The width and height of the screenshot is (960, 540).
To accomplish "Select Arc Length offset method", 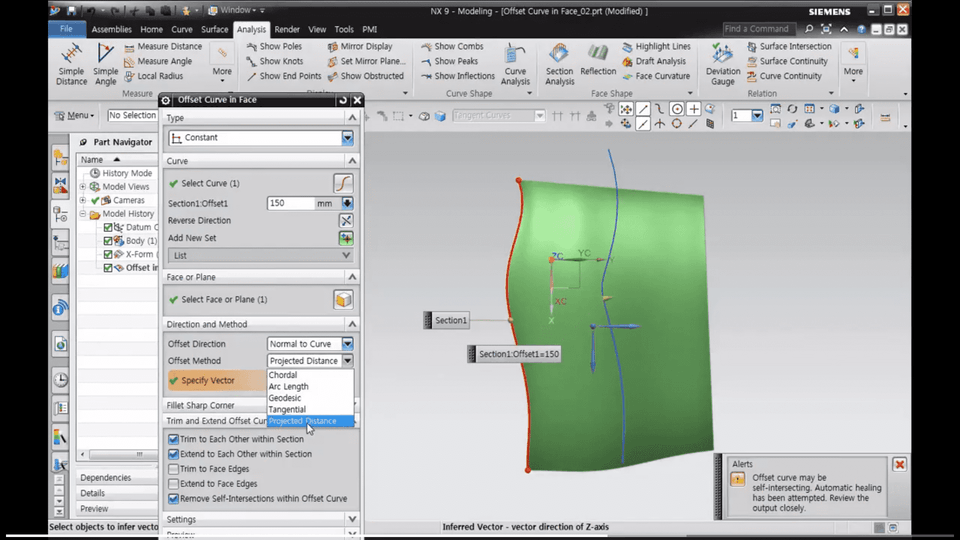I will pyautogui.click(x=310, y=386).
